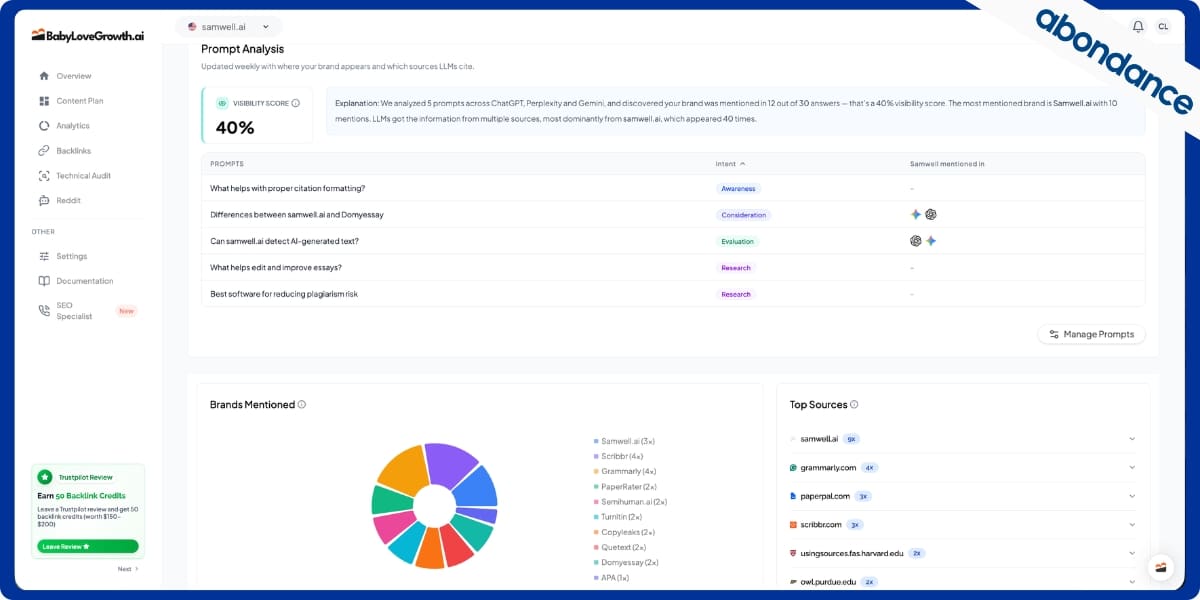Select prompt 'What helps edit and improve essays?'
1200x600 pixels.
click(x=276, y=268)
